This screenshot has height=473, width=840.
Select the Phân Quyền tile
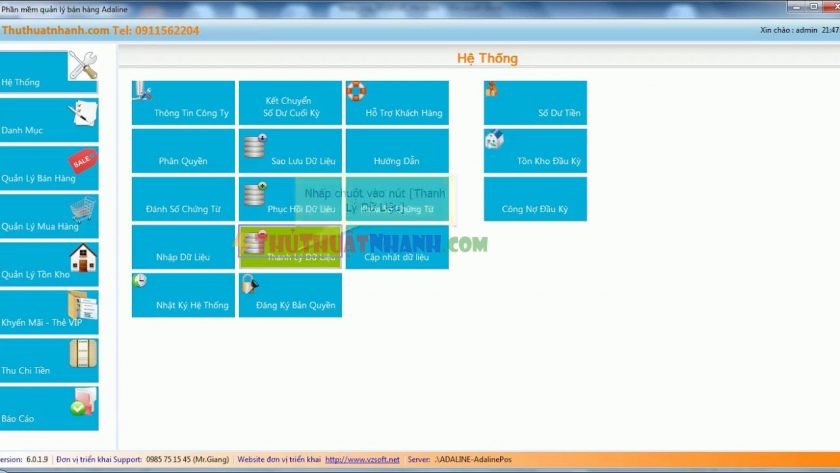click(183, 151)
